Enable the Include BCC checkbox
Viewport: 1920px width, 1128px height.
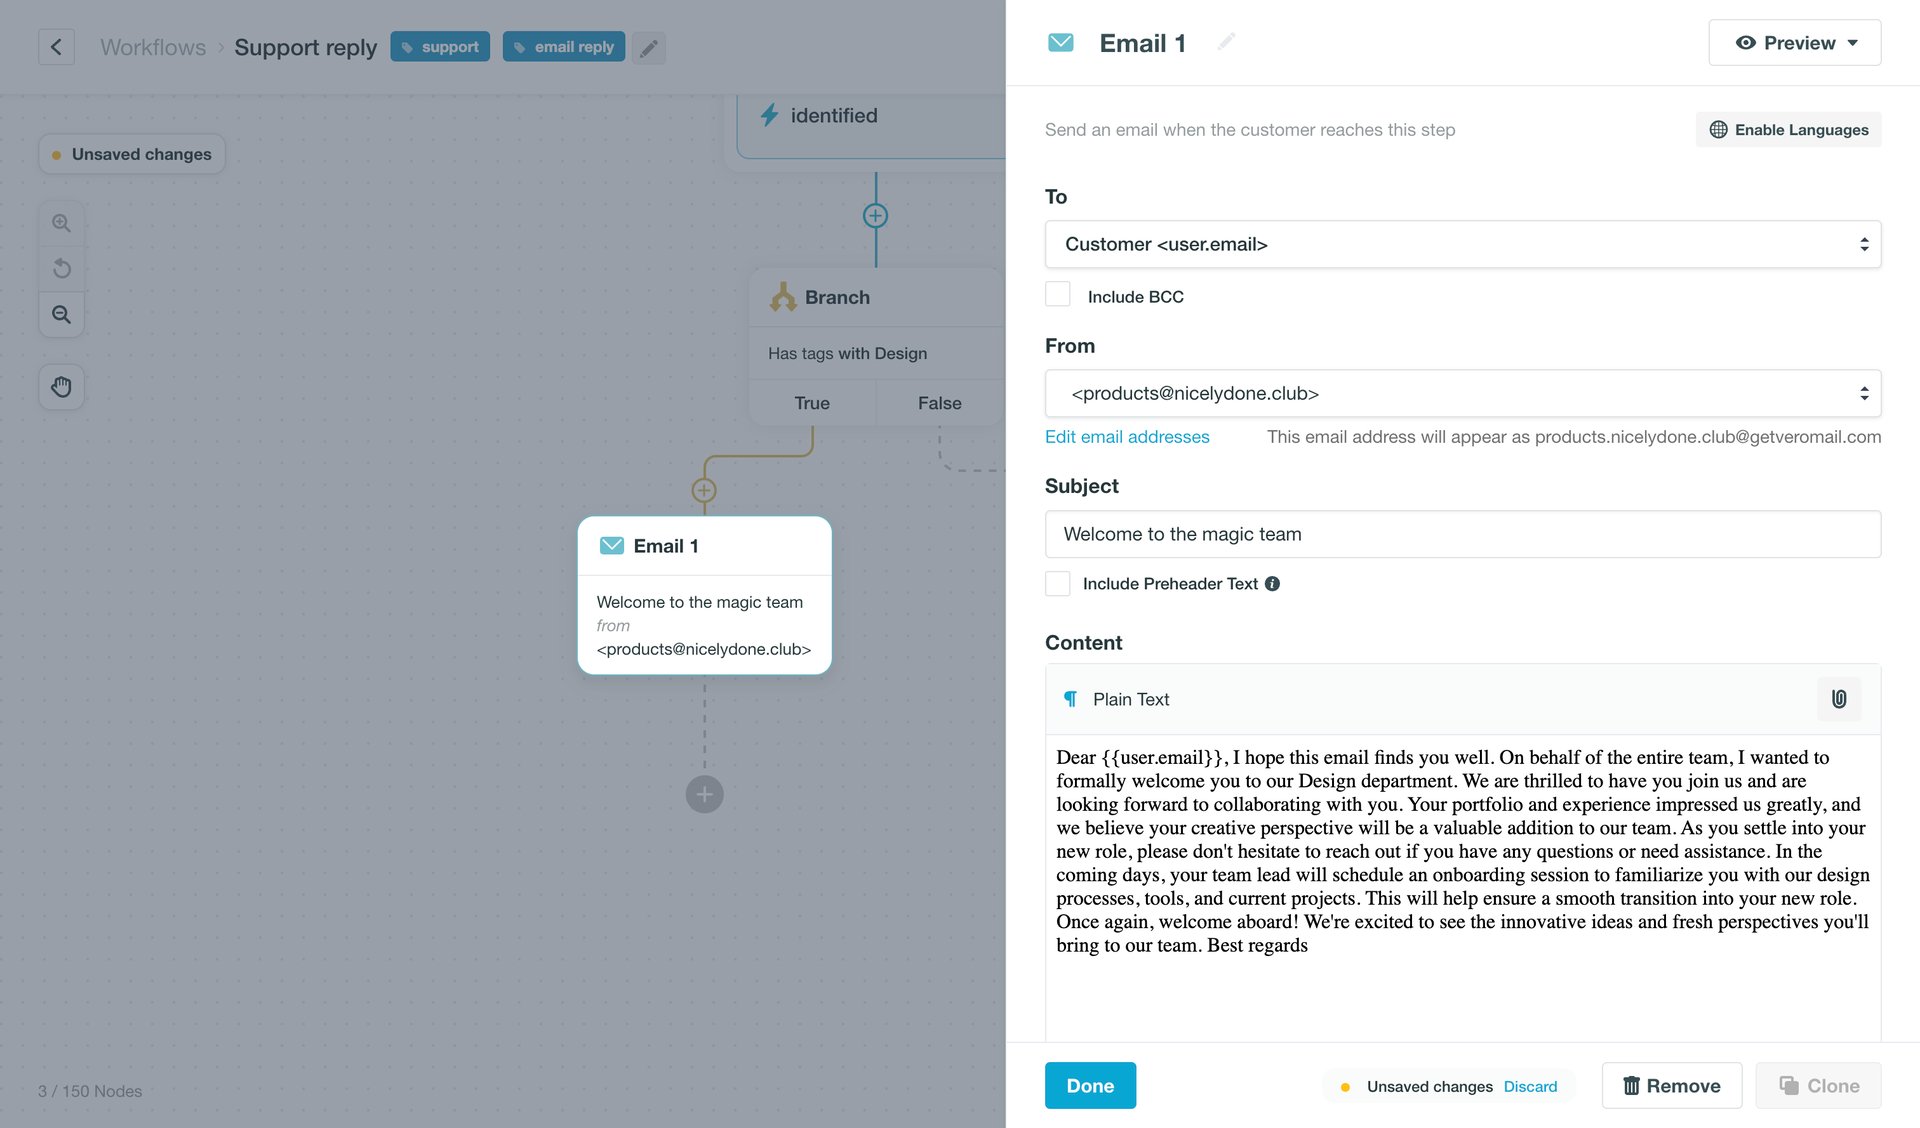[1057, 293]
